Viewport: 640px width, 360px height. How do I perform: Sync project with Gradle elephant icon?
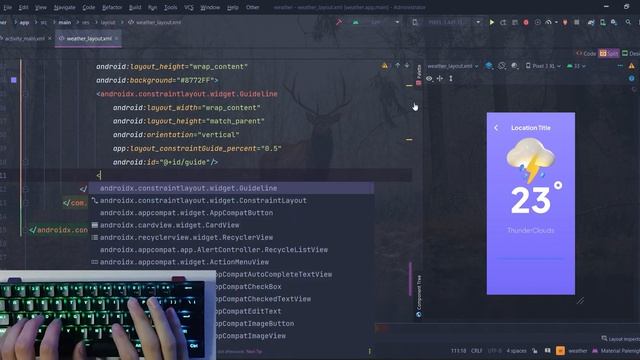(591, 22)
